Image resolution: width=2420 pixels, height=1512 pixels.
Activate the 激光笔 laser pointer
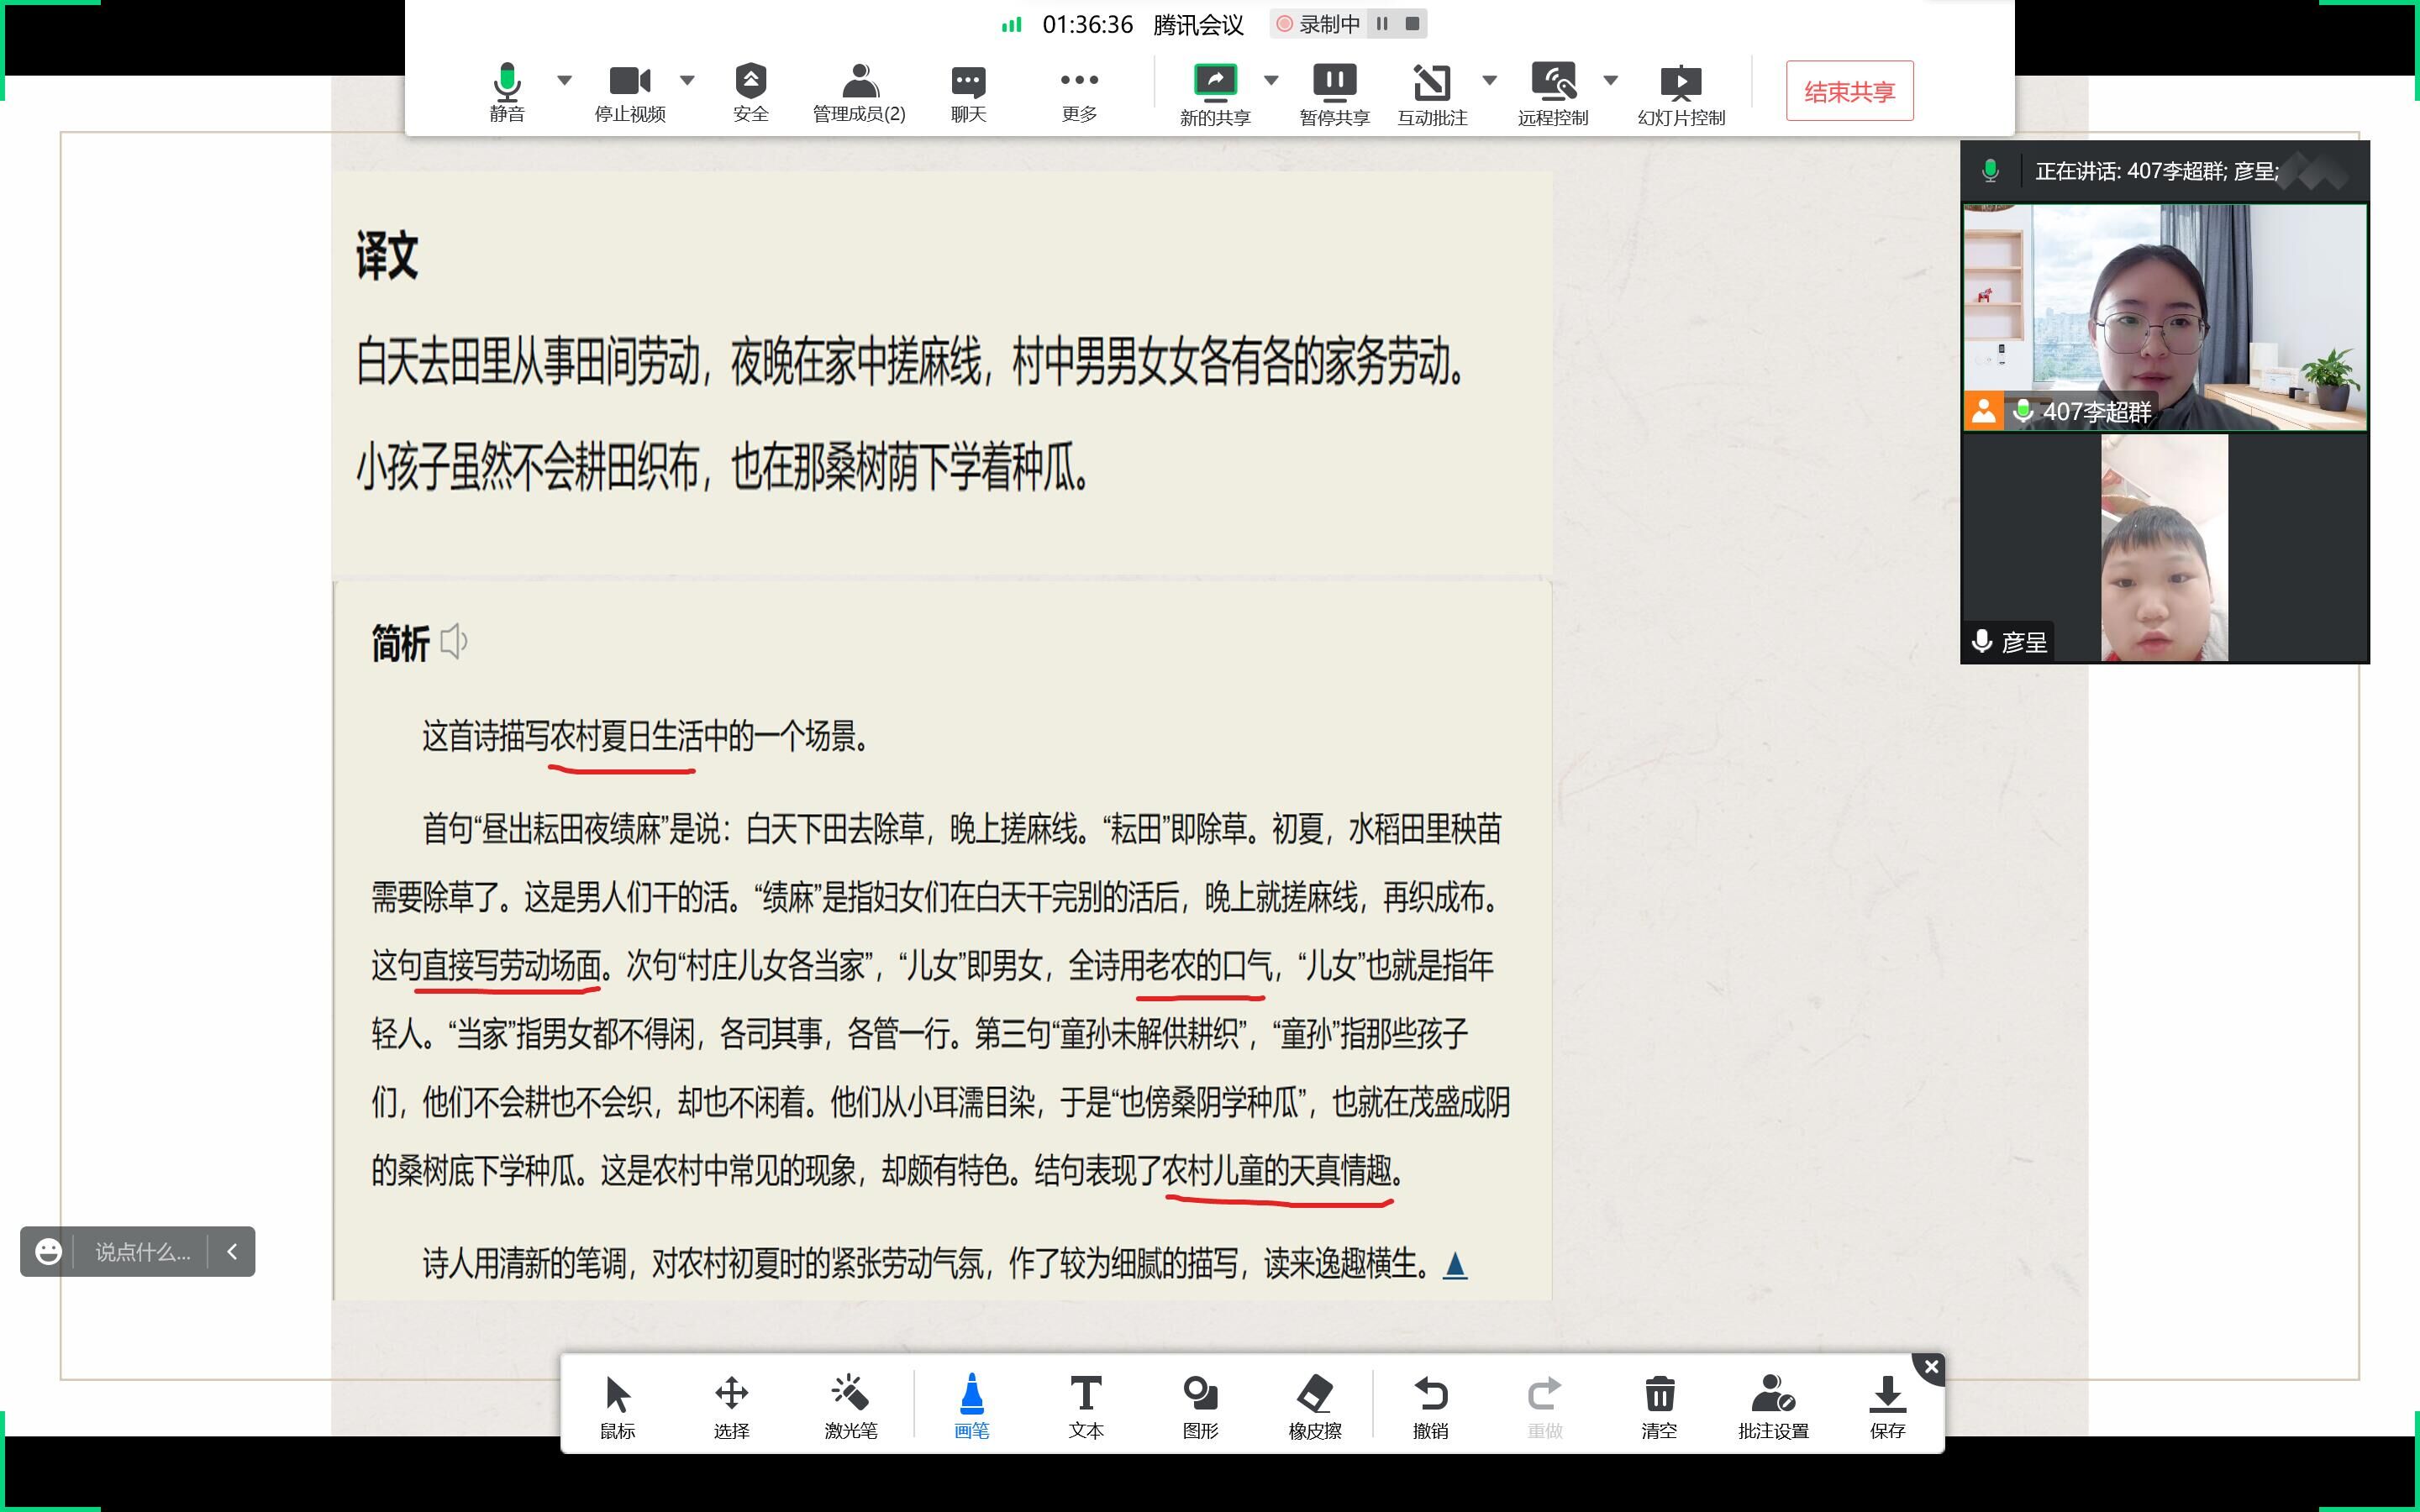pyautogui.click(x=851, y=1406)
